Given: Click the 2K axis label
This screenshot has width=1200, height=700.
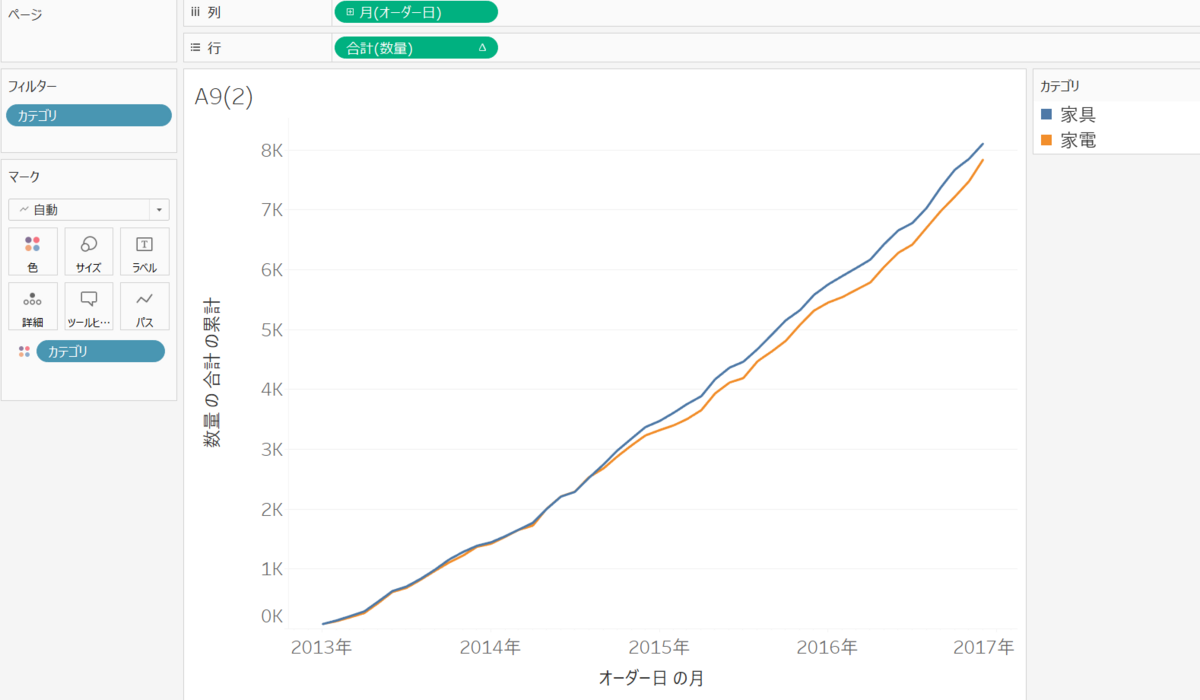Looking at the screenshot, I should point(271,509).
